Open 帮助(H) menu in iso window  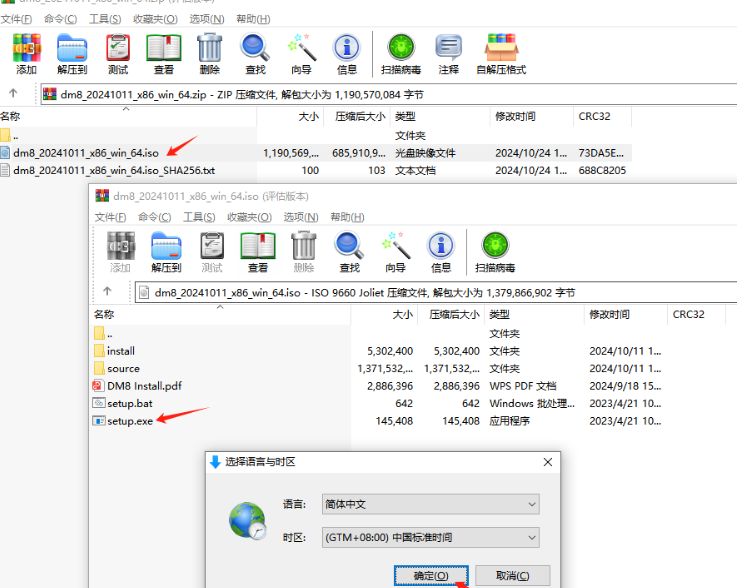pos(347,217)
